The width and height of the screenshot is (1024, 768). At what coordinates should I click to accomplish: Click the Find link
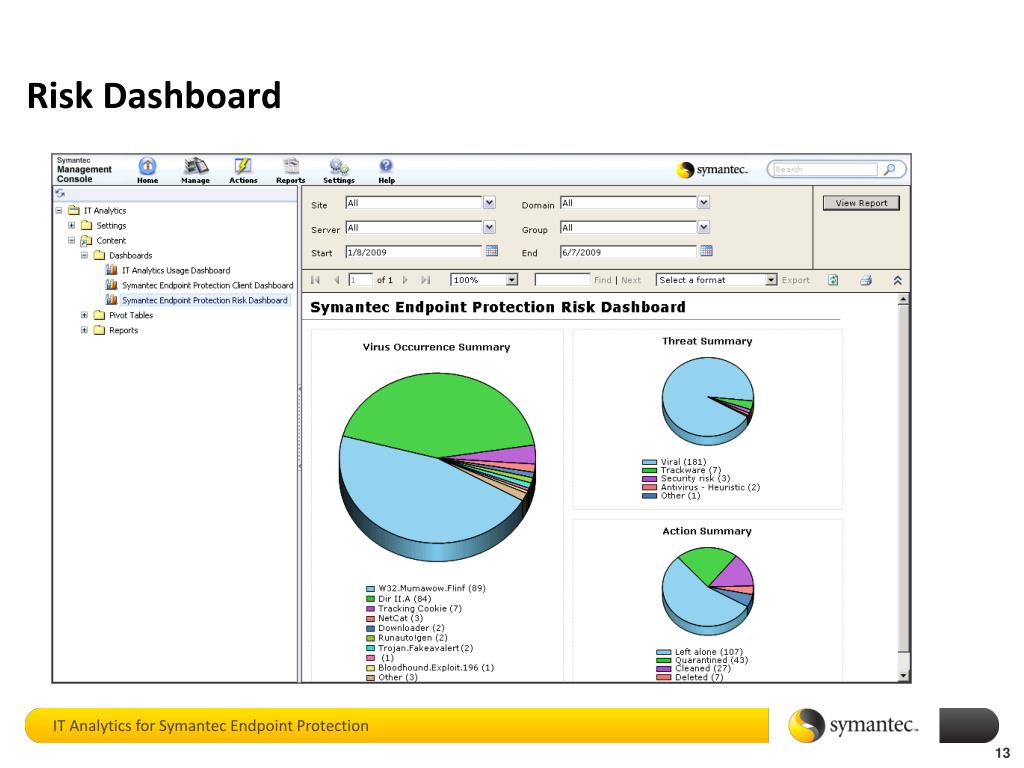coord(603,280)
